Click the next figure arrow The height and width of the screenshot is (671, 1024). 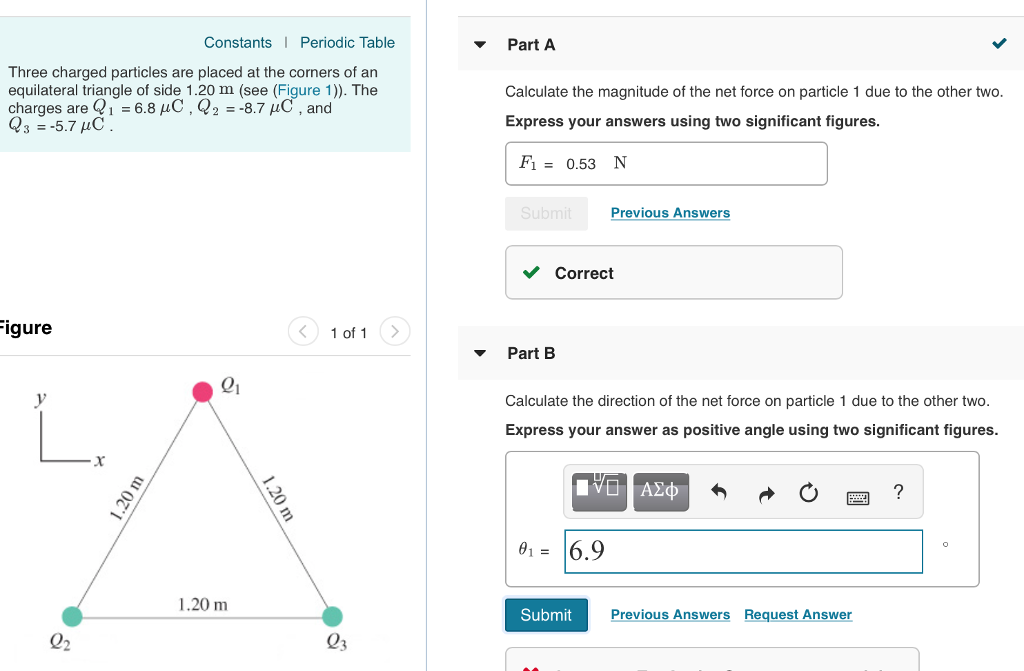click(395, 331)
